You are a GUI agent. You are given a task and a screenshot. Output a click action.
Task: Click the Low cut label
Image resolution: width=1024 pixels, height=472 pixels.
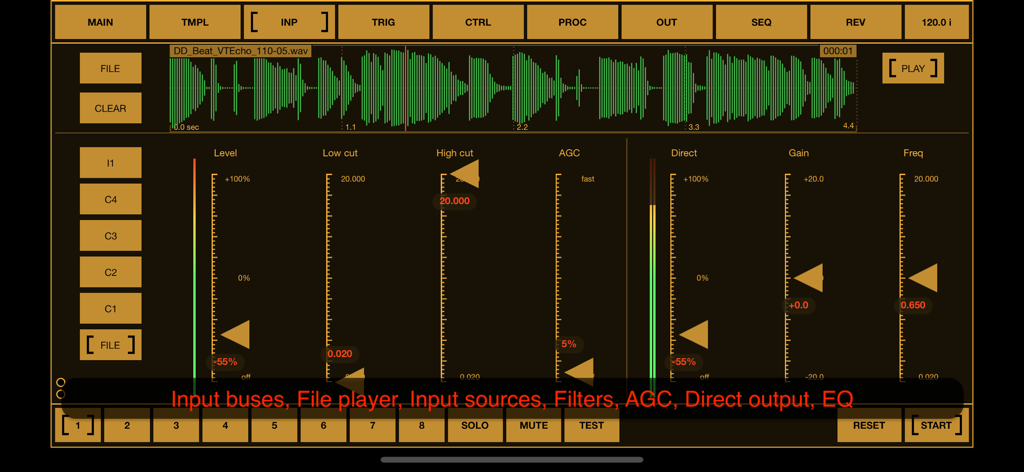340,153
